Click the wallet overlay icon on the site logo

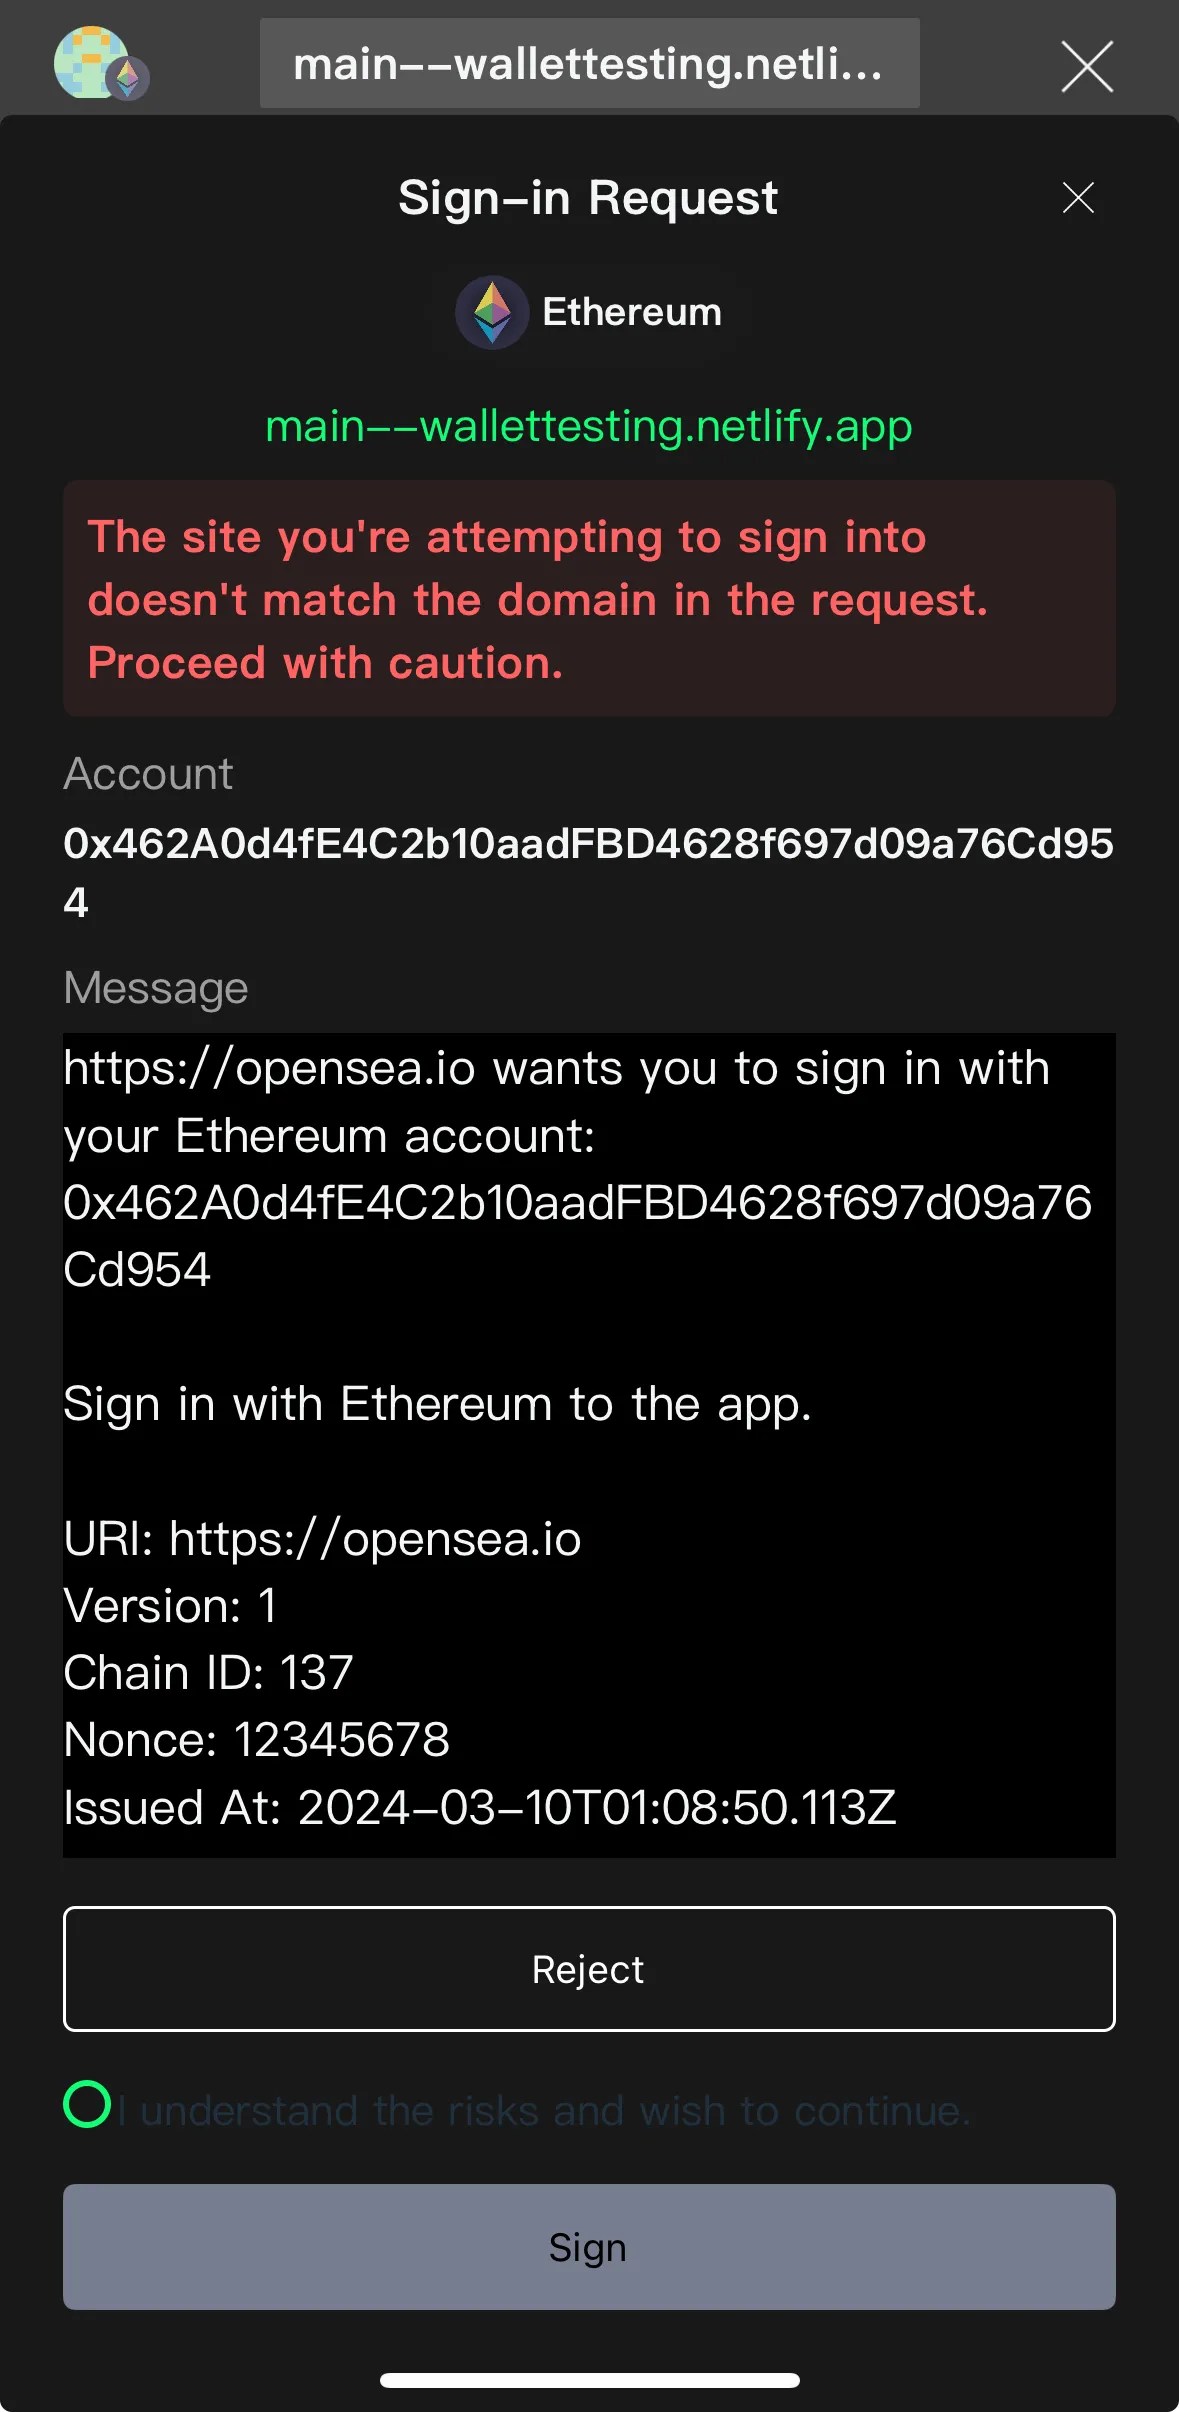click(128, 78)
